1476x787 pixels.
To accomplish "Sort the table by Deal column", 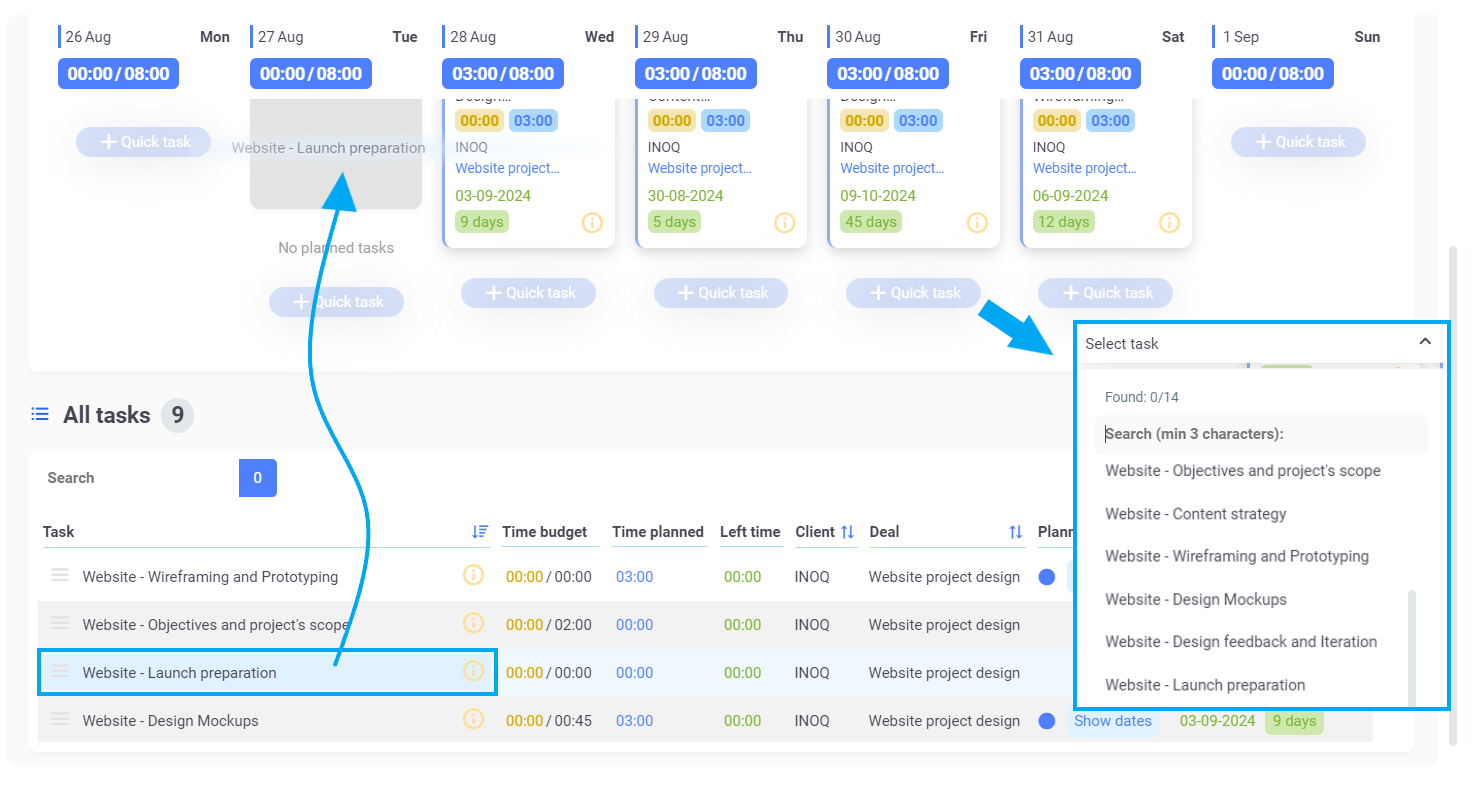I will coord(1016,532).
